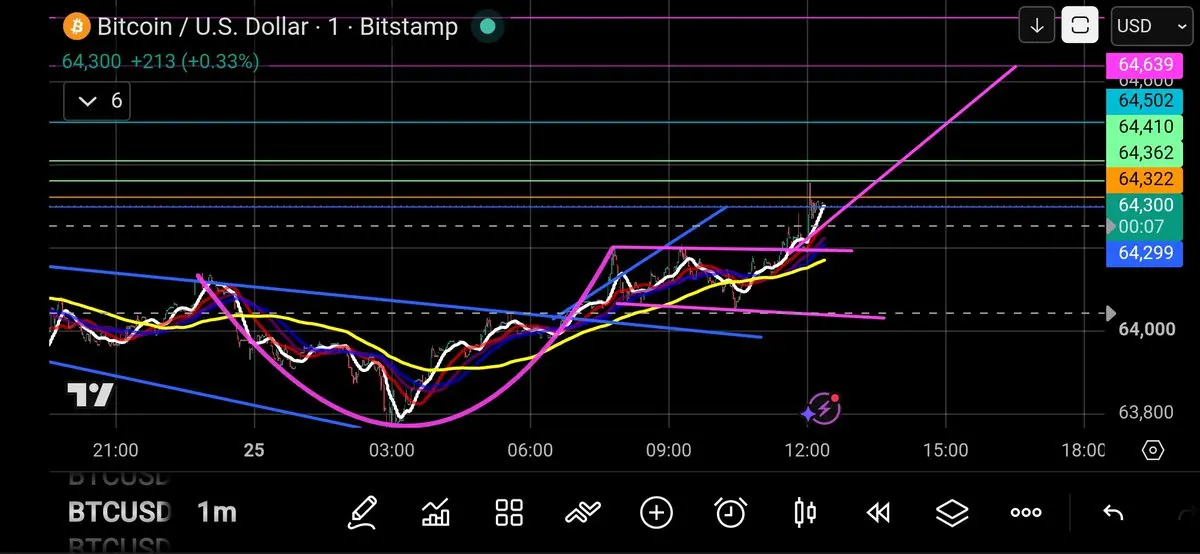
Task: Open the BTCUSD symbol search
Action: (x=119, y=513)
